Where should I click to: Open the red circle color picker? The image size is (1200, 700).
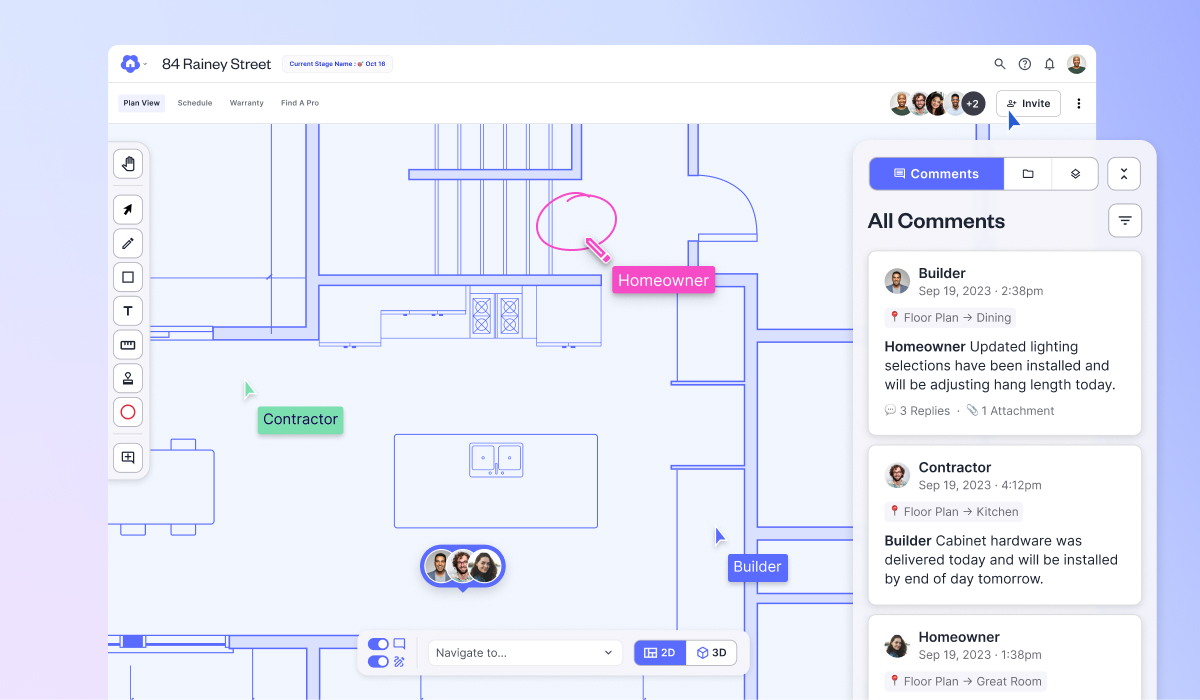[128, 412]
